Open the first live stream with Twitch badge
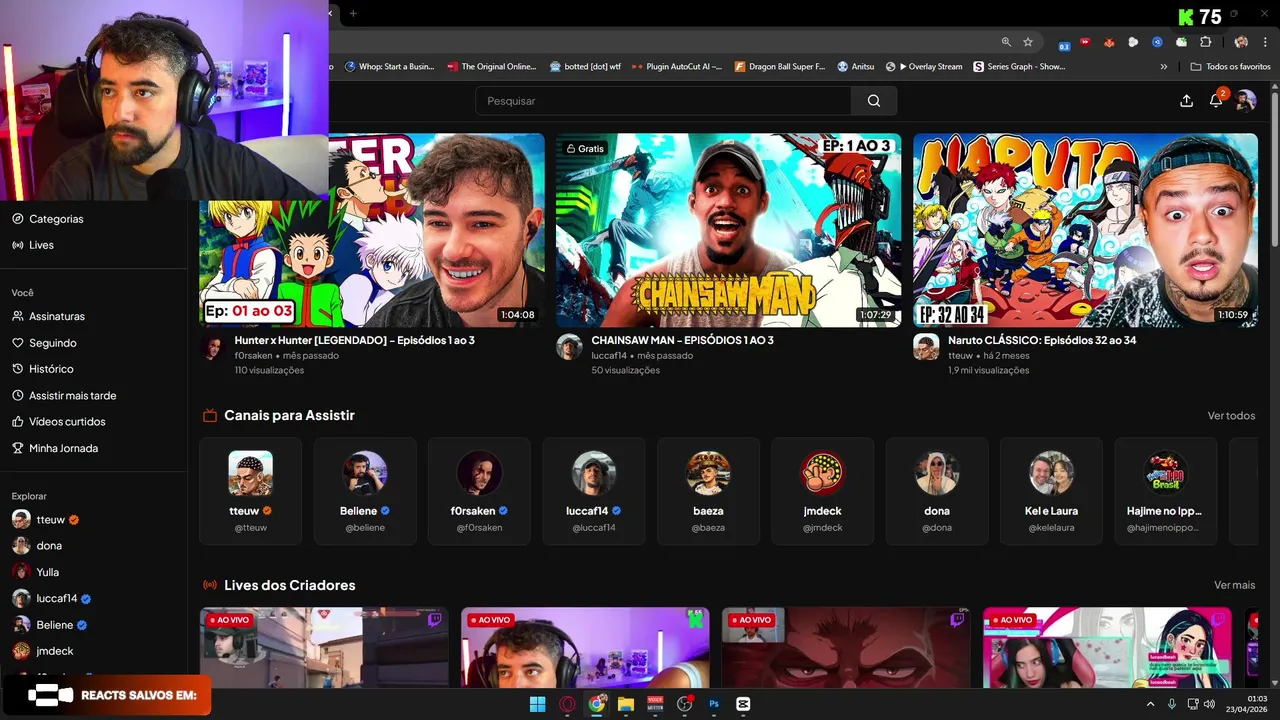Screen dimensions: 1280x720 (324, 648)
